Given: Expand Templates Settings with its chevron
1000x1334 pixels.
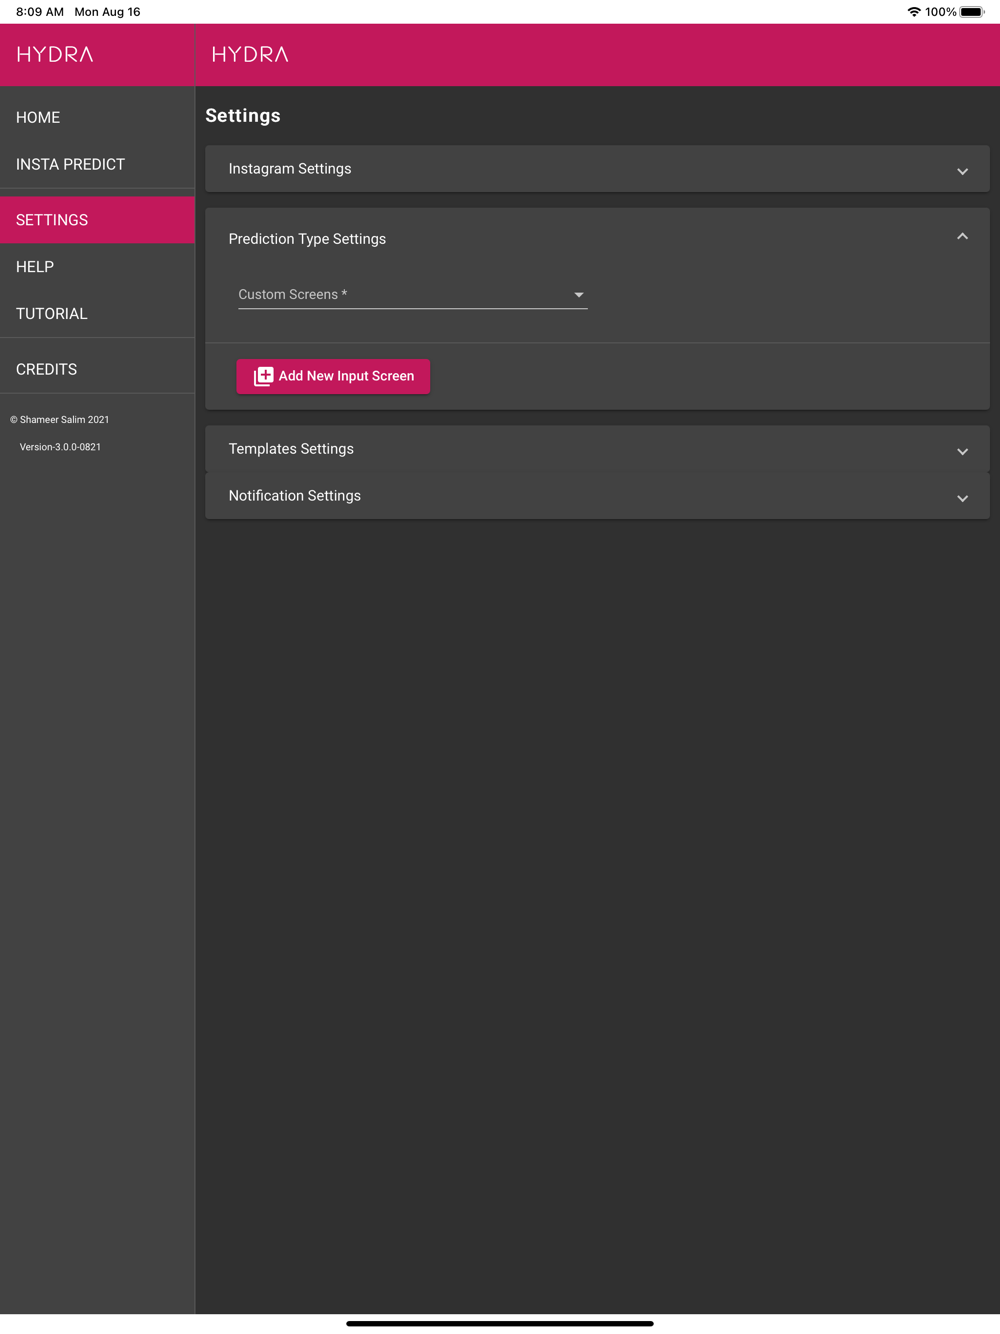Looking at the screenshot, I should pos(962,451).
